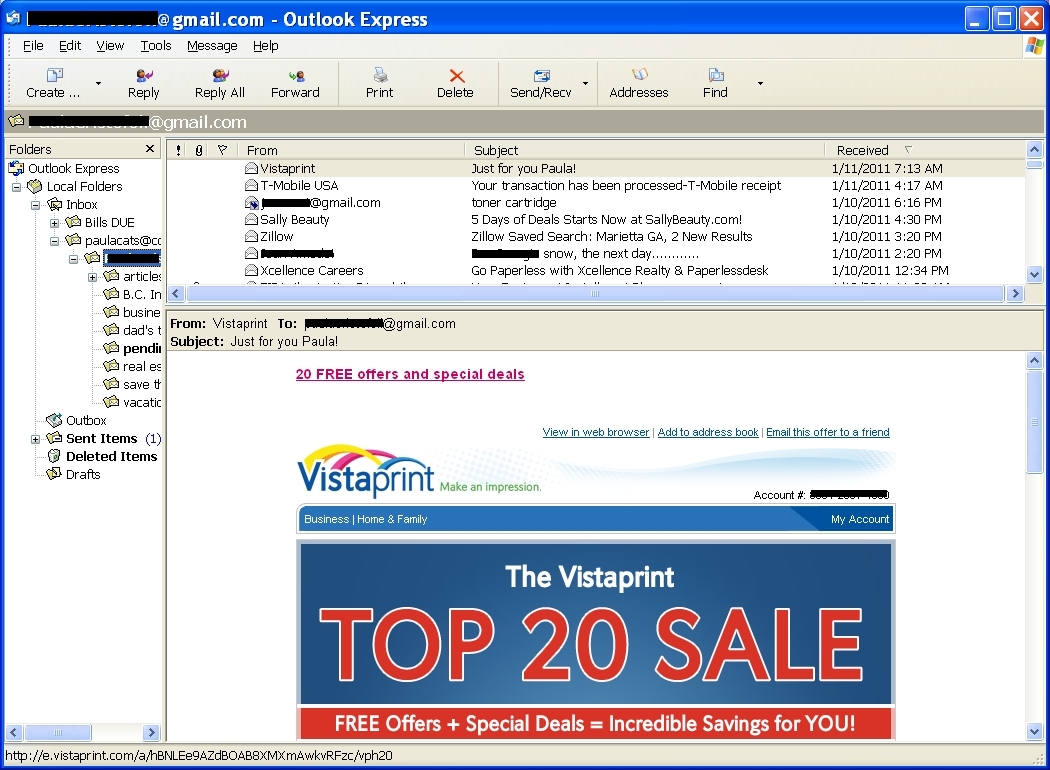
Task: Open the Tools menu
Action: coord(156,46)
